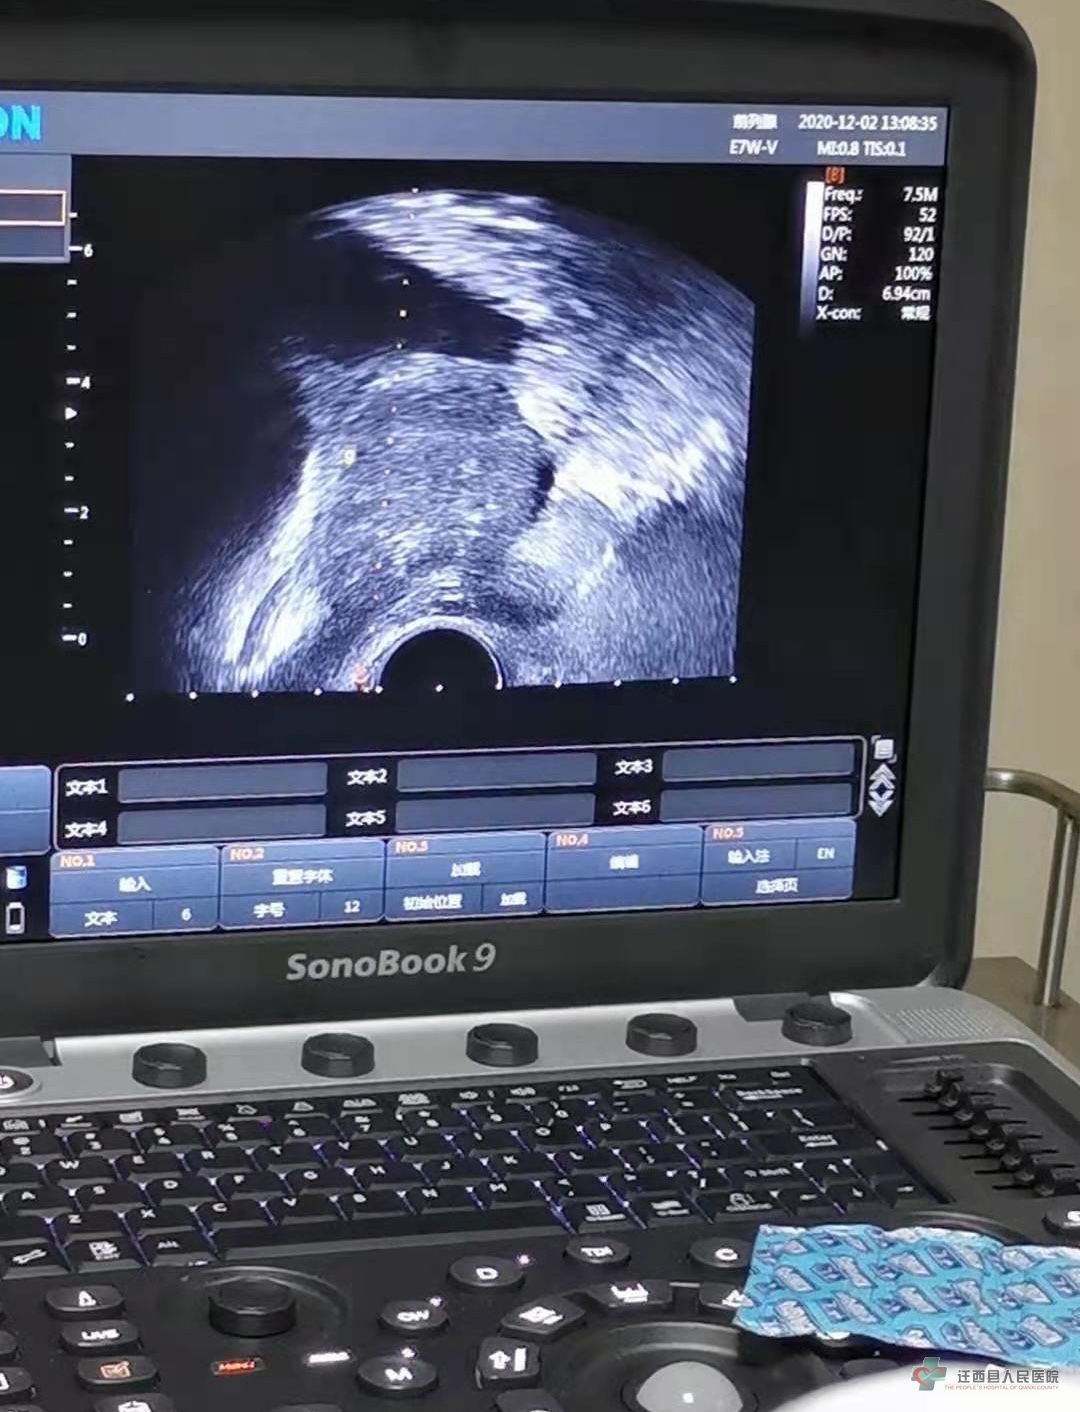The image size is (1080, 1412).
Task: Select the 初始位置 option
Action: 432,901
